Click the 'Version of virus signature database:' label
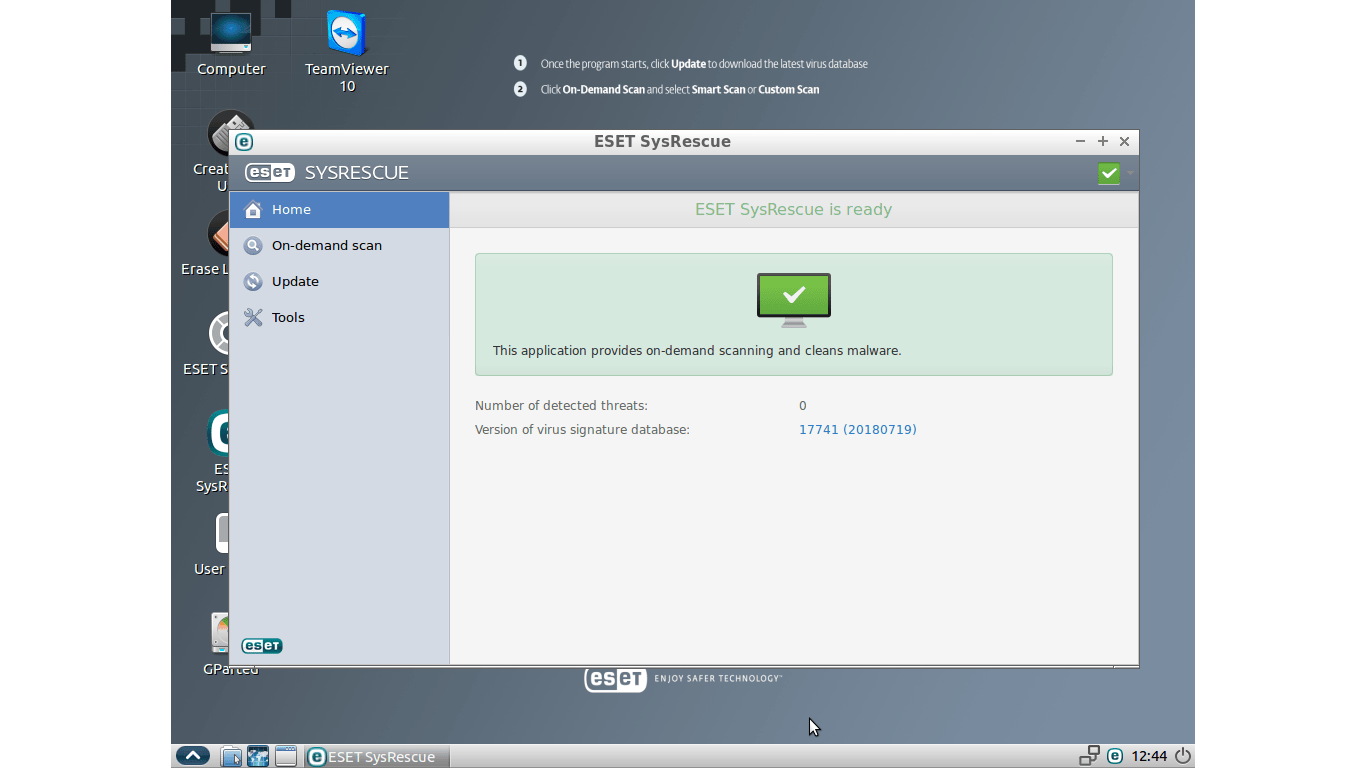Viewport: 1365px width, 768px height. pyautogui.click(x=582, y=430)
